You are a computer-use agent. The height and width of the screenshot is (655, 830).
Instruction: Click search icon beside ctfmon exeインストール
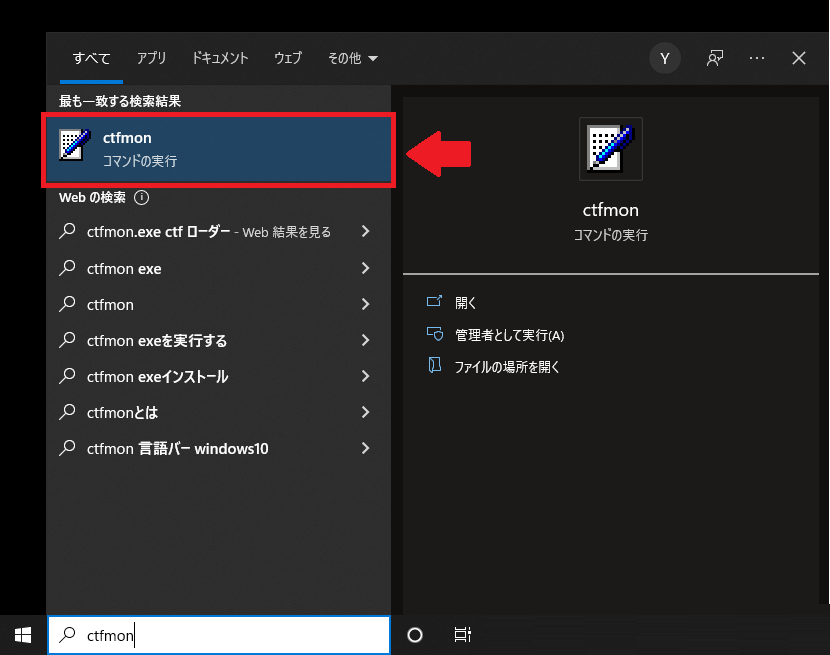(67, 376)
